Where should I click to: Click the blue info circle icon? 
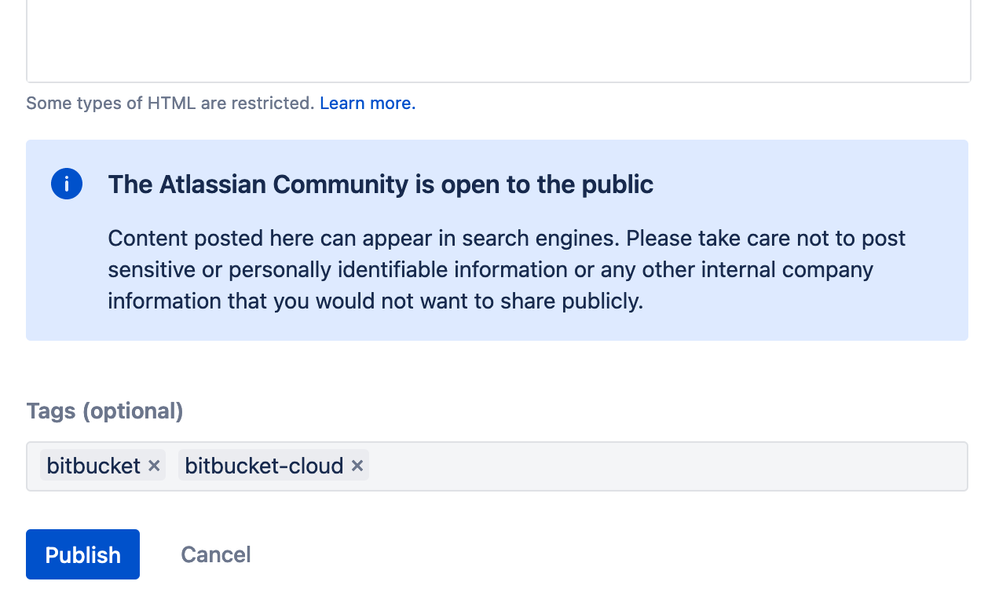click(66, 184)
